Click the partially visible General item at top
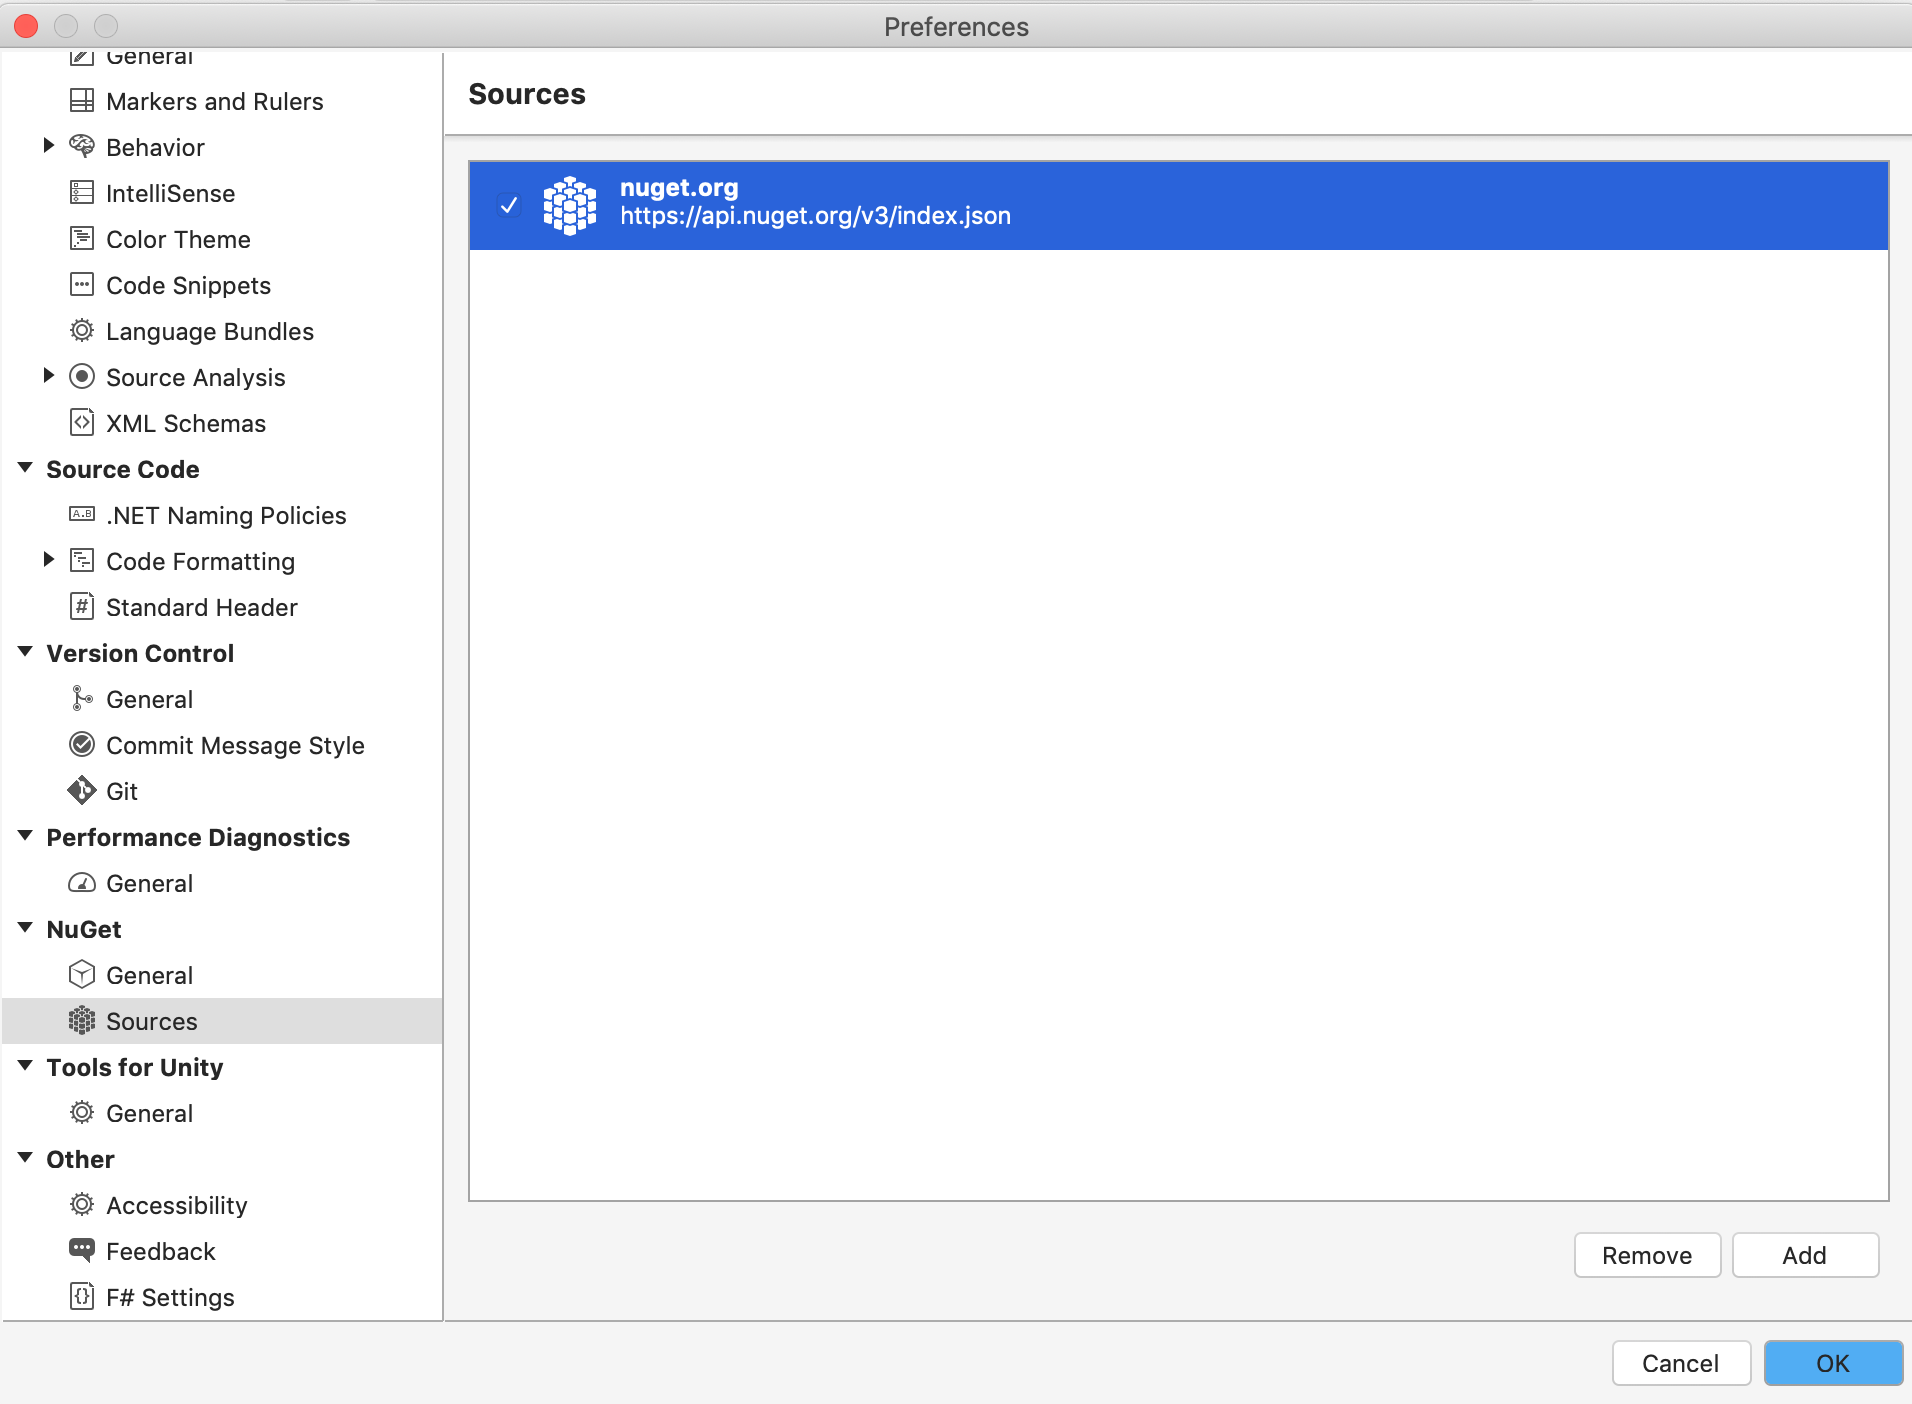 click(150, 57)
